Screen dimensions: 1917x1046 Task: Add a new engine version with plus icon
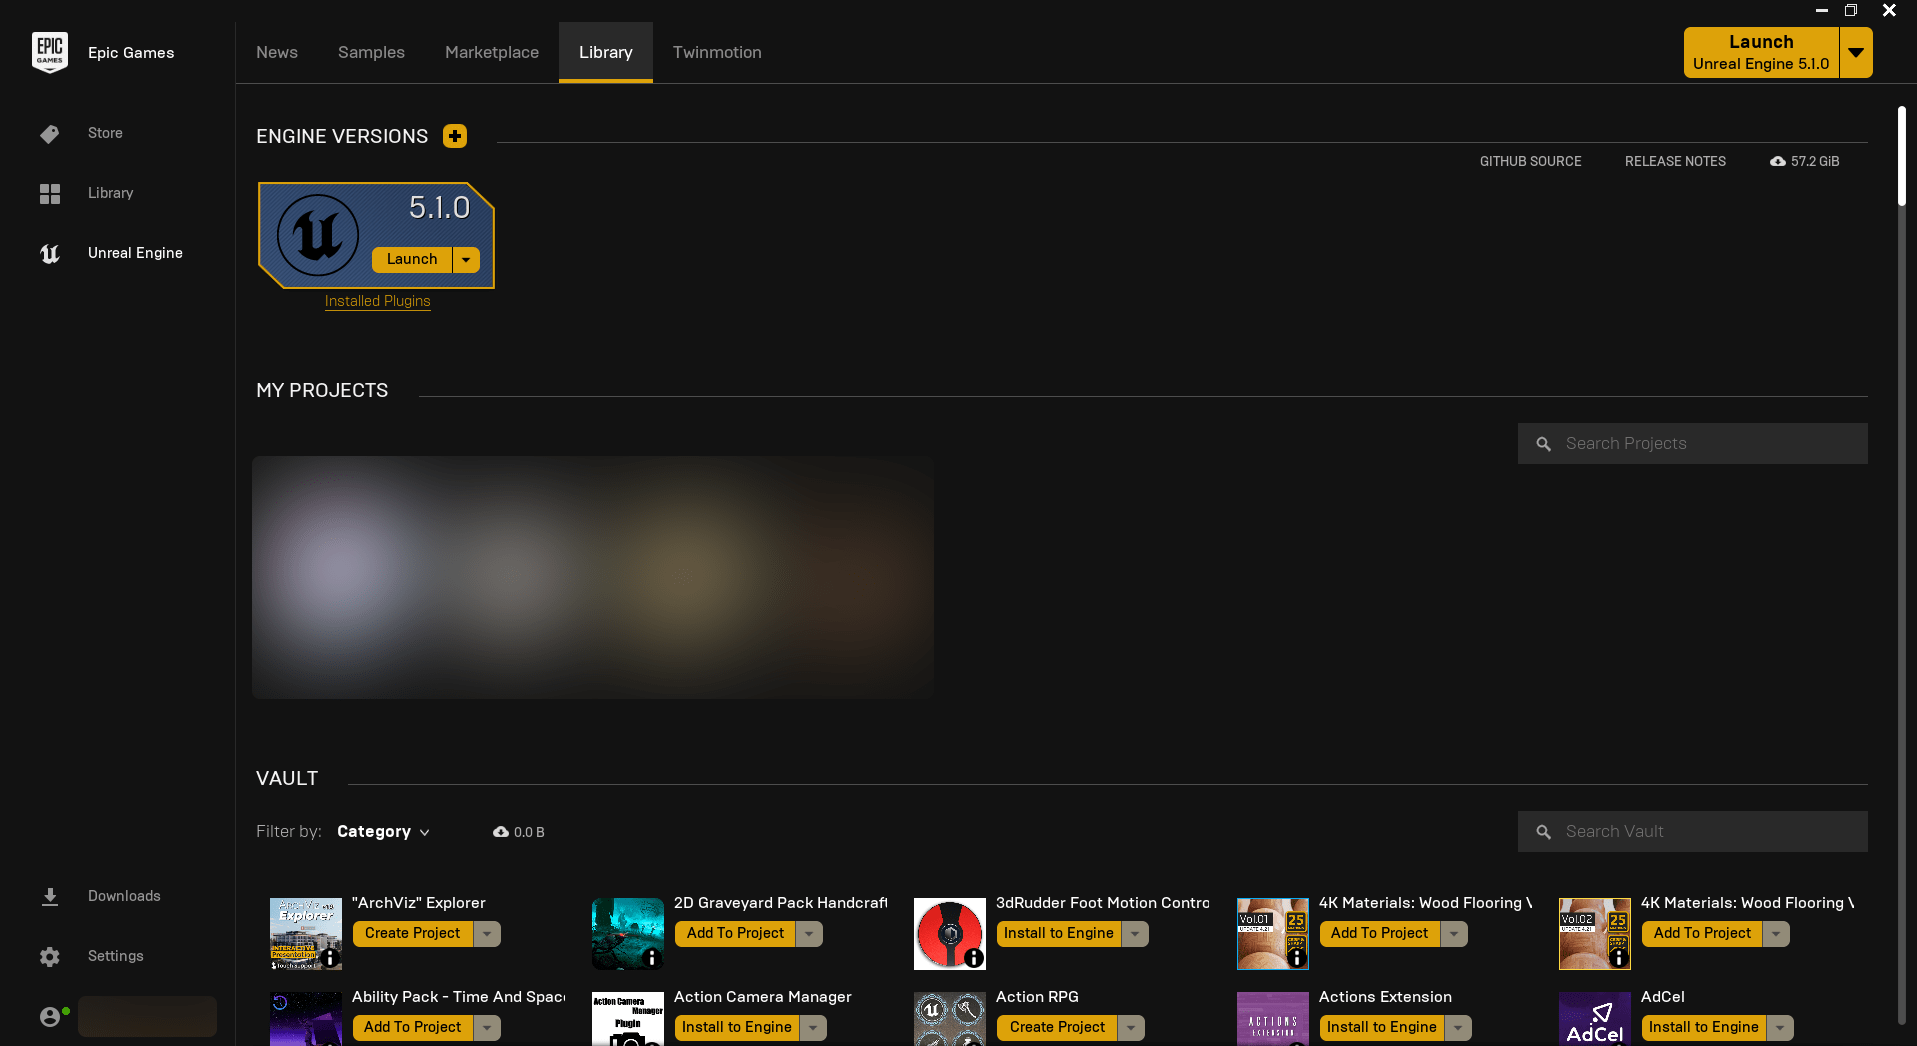[455, 136]
